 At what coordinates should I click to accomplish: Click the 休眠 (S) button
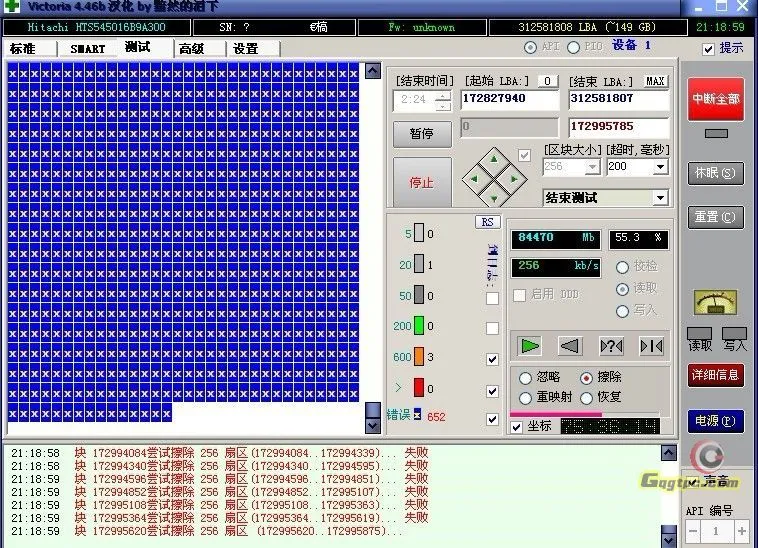(715, 173)
